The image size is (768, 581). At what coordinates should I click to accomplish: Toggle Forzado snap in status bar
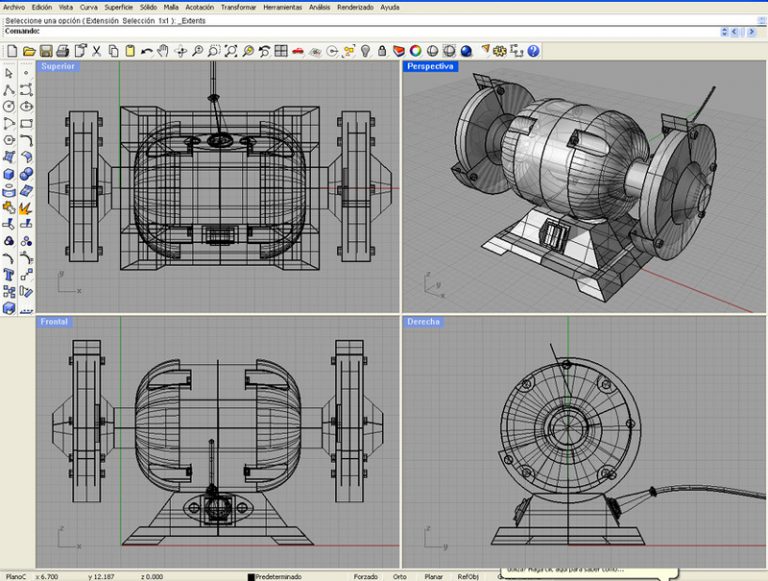tap(364, 576)
